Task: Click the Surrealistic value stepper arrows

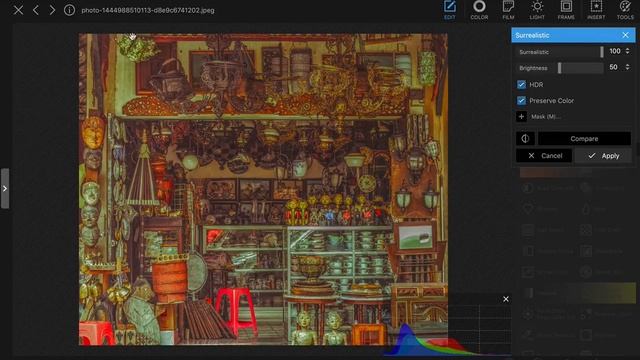Action: click(x=627, y=51)
